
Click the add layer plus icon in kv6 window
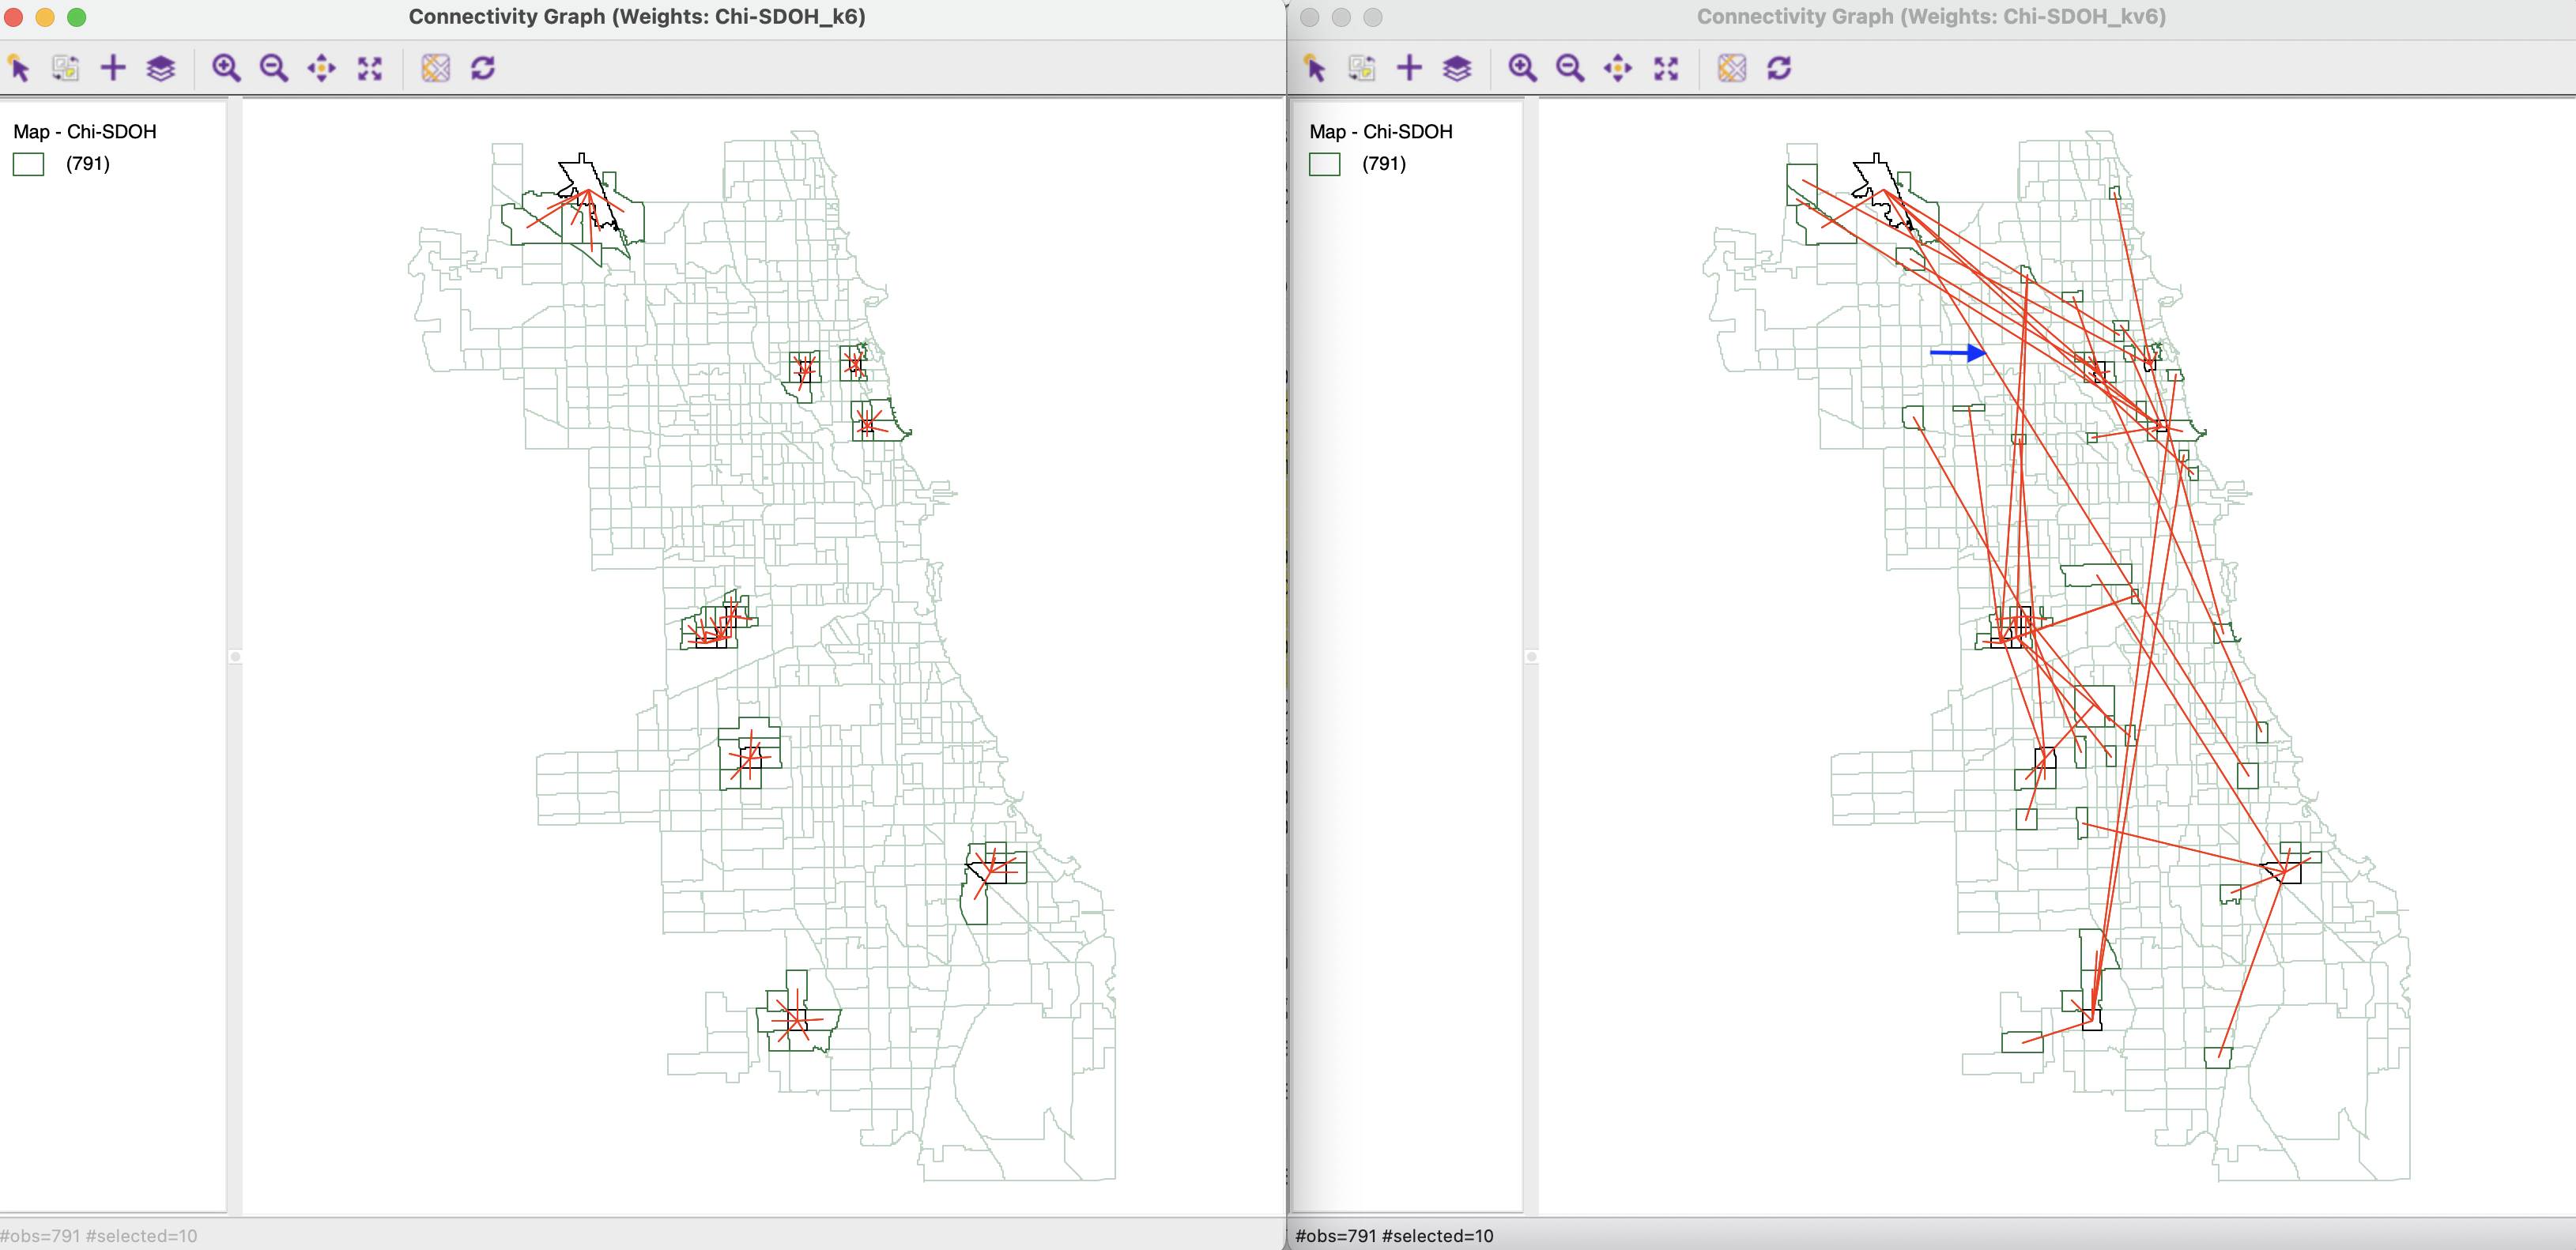[x=1409, y=68]
